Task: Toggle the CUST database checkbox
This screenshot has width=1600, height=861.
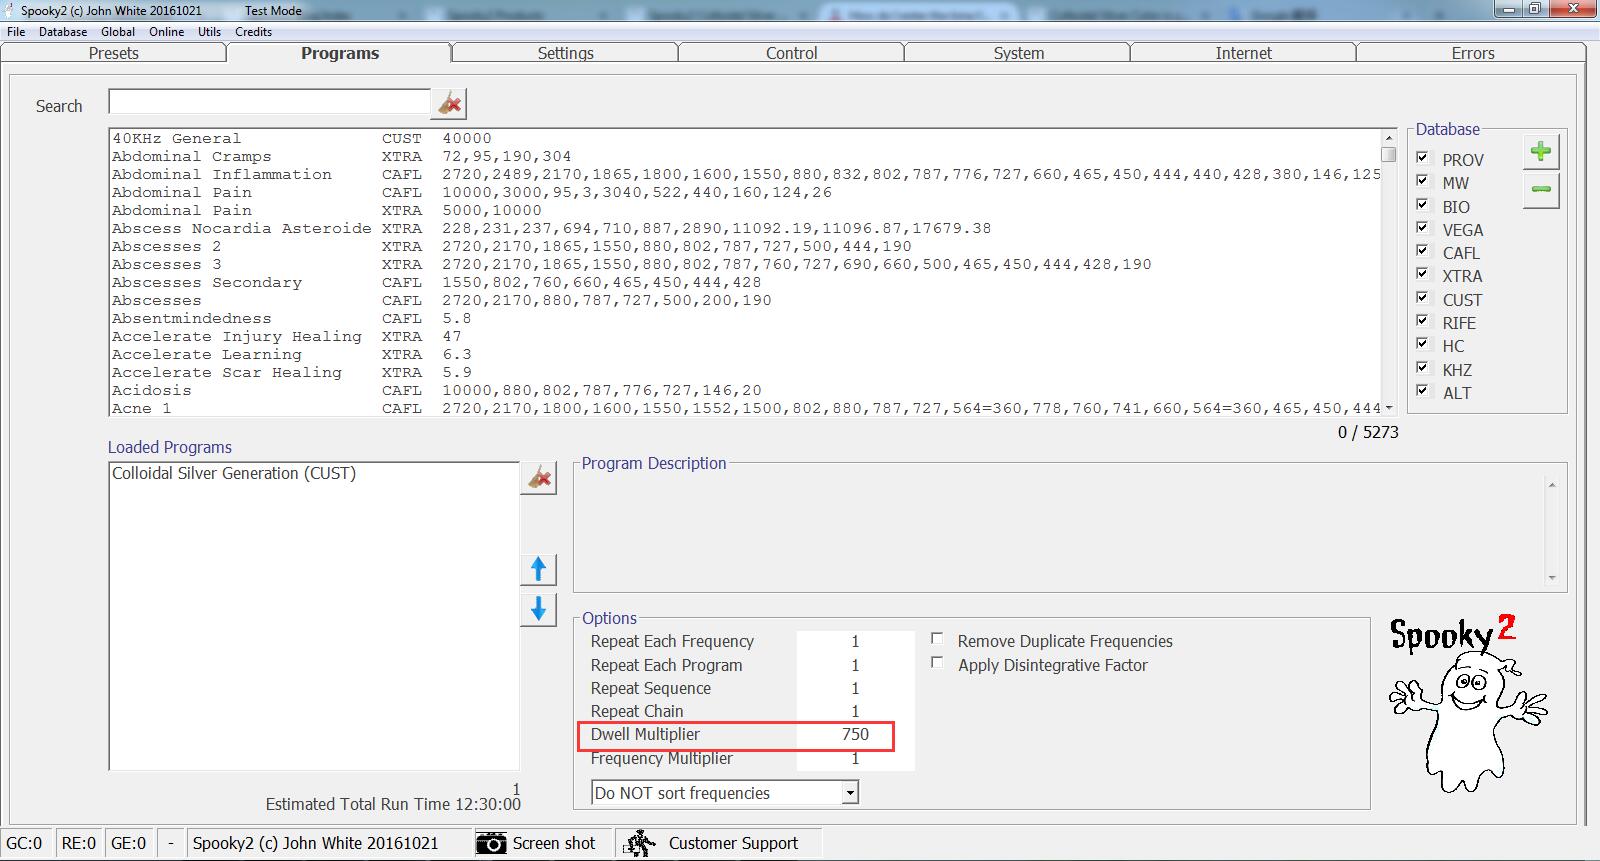Action: tap(1422, 298)
